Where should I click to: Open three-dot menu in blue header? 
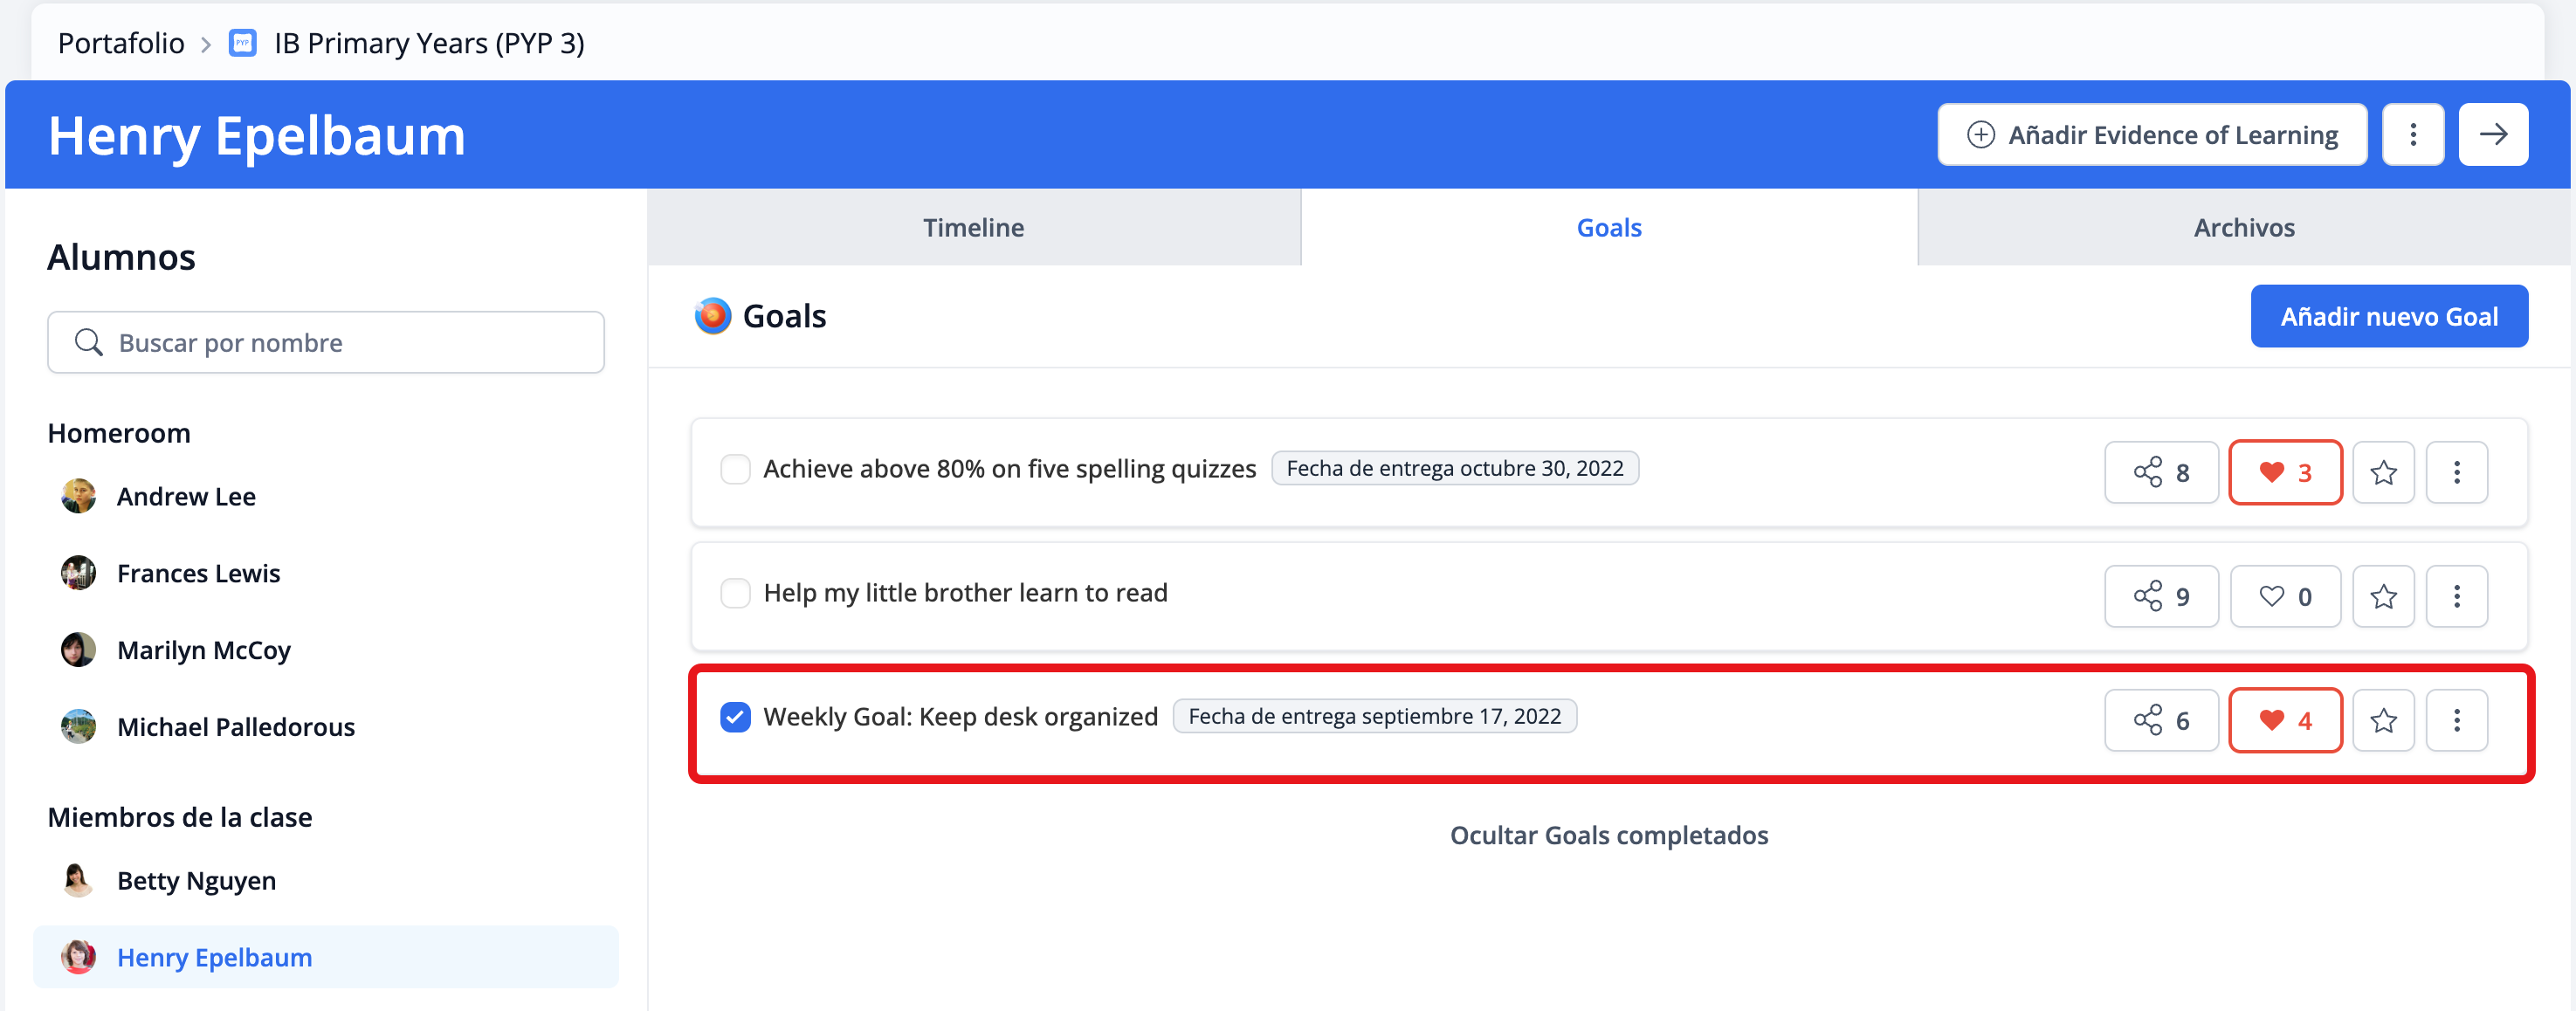pos(2412,134)
